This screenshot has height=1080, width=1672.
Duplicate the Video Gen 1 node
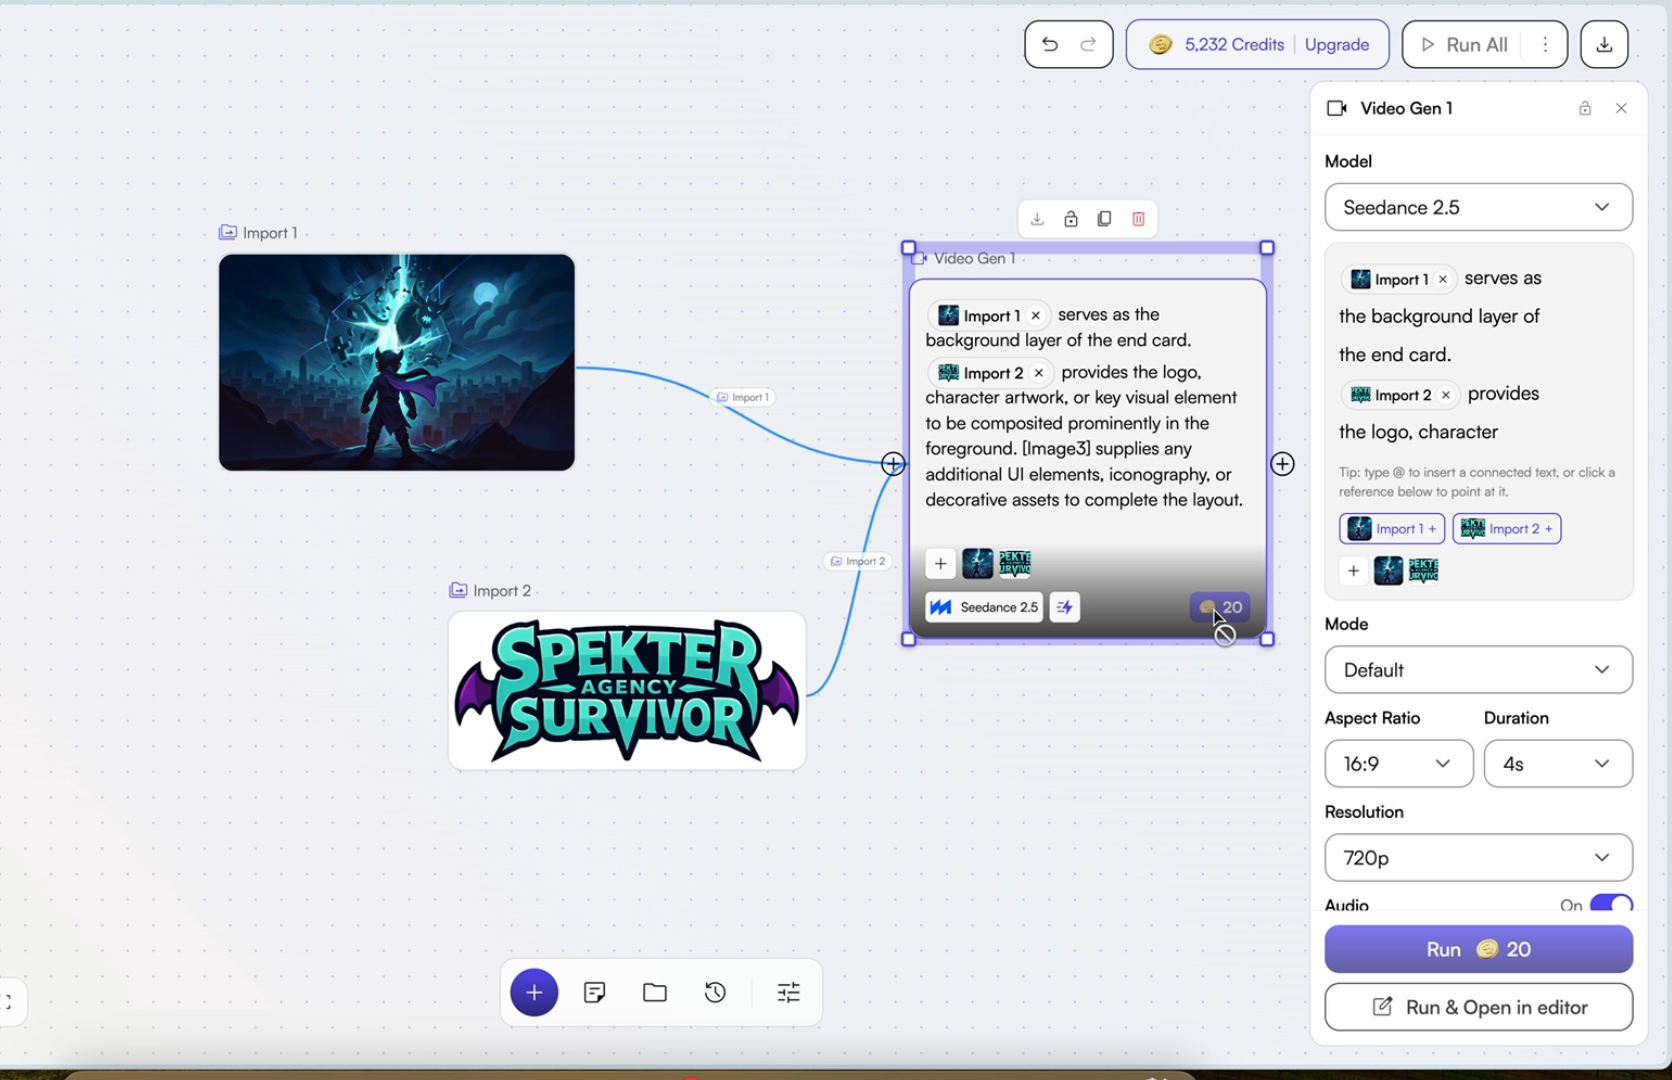point(1104,219)
